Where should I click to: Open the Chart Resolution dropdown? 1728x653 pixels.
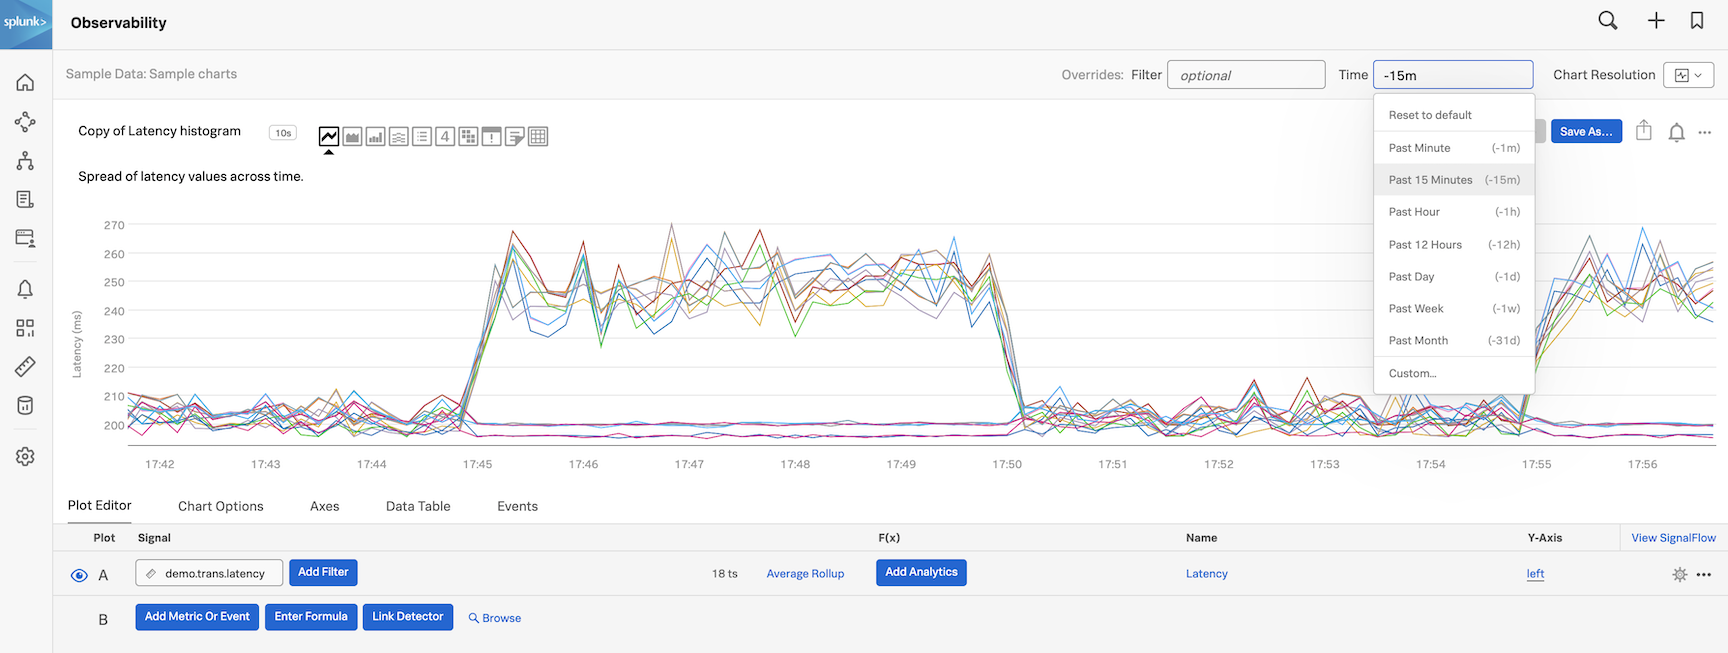[x=1688, y=75]
